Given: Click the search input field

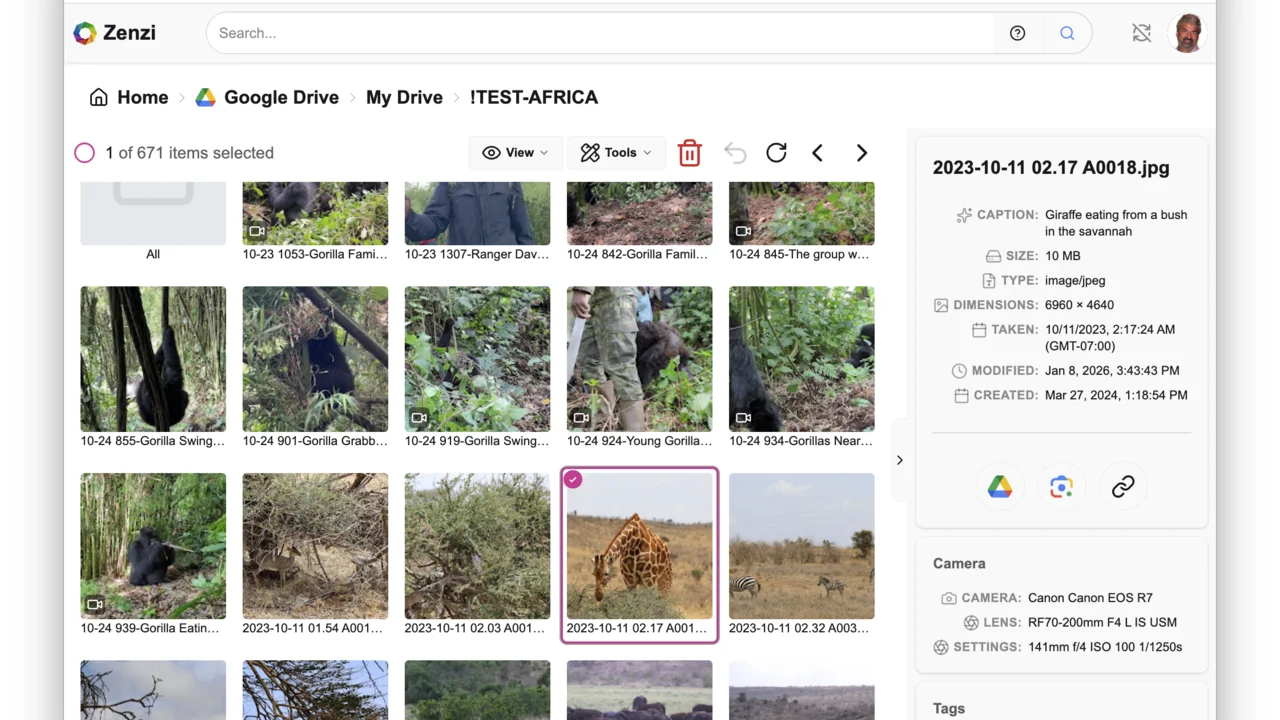Looking at the screenshot, I should 600,33.
